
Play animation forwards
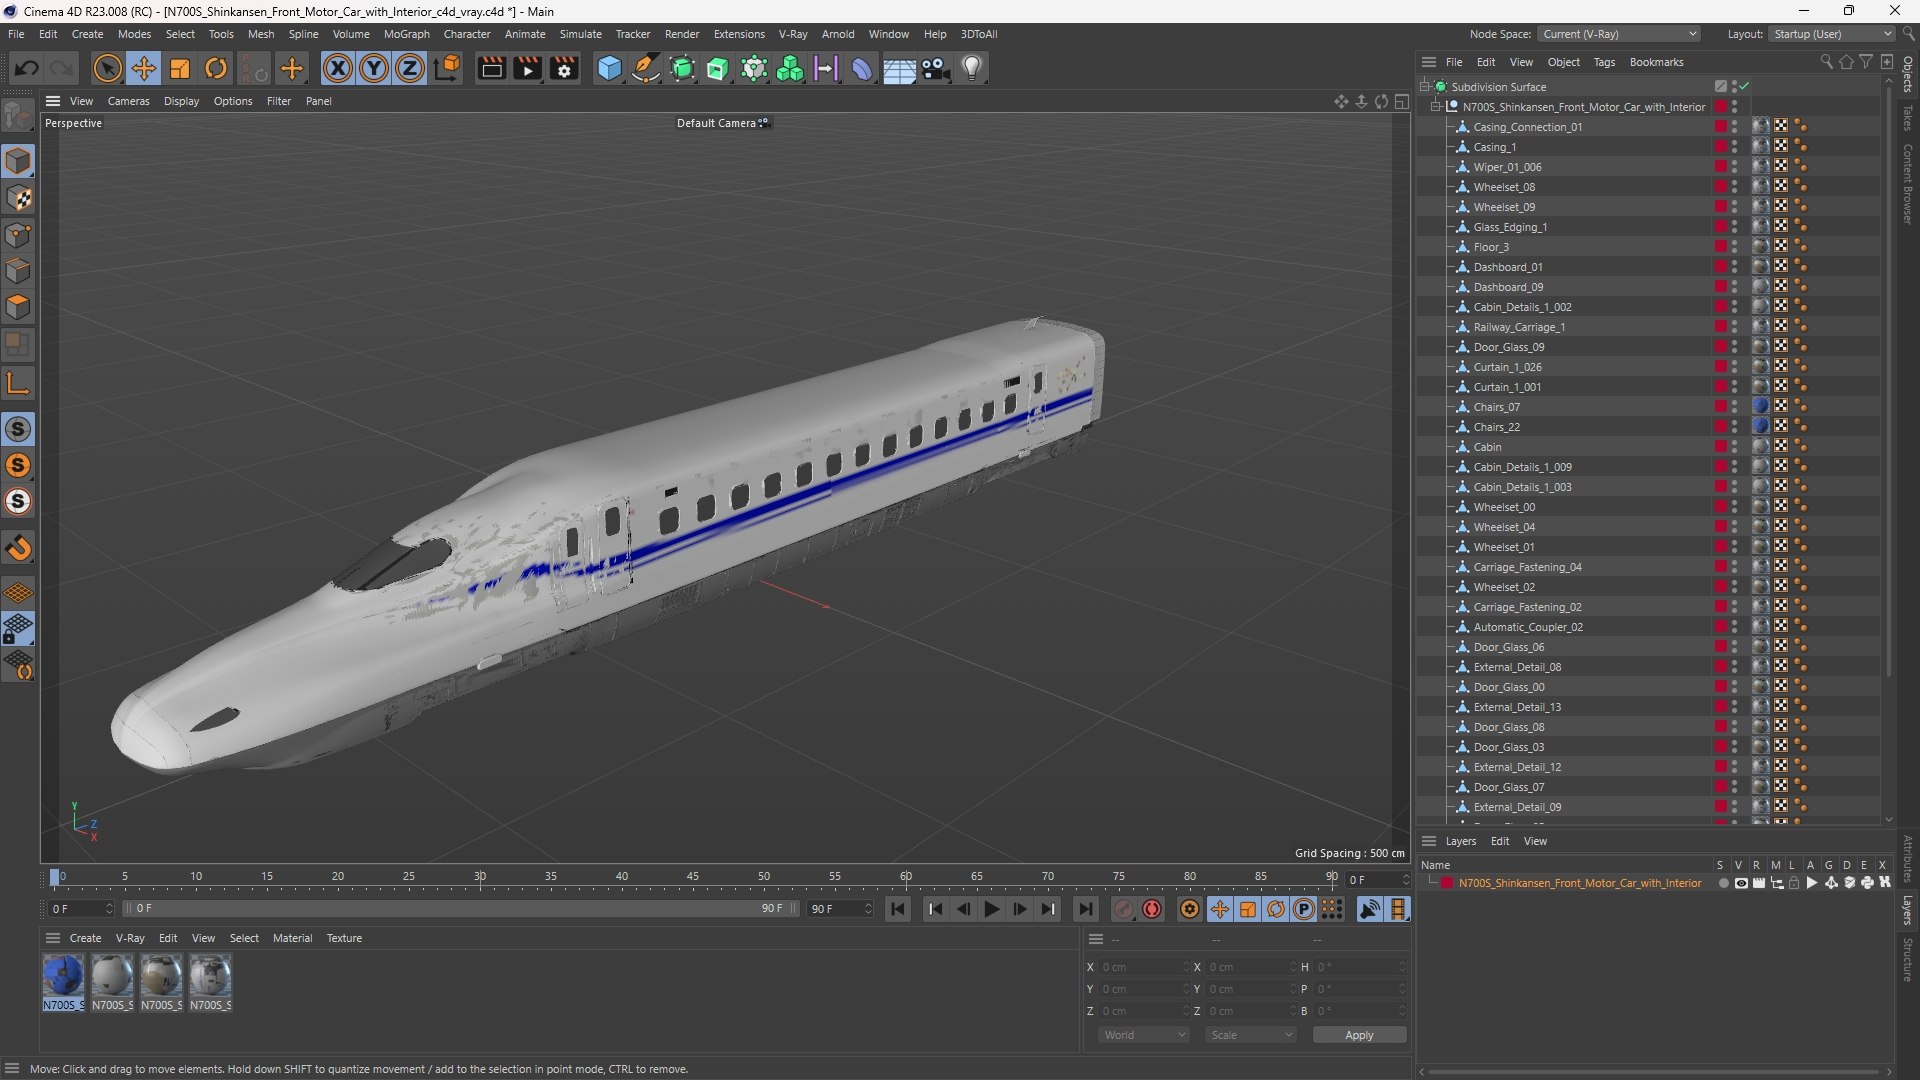[x=991, y=909]
